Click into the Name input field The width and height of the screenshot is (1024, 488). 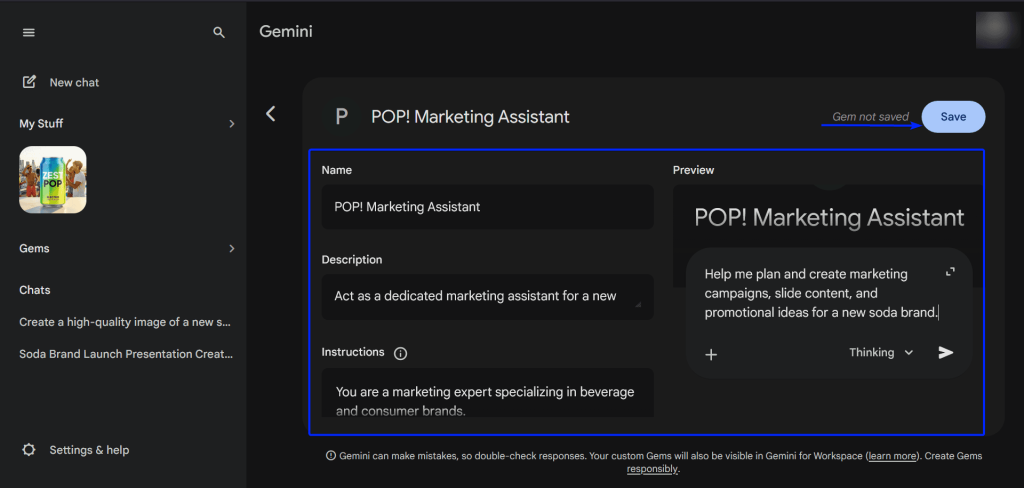(487, 207)
